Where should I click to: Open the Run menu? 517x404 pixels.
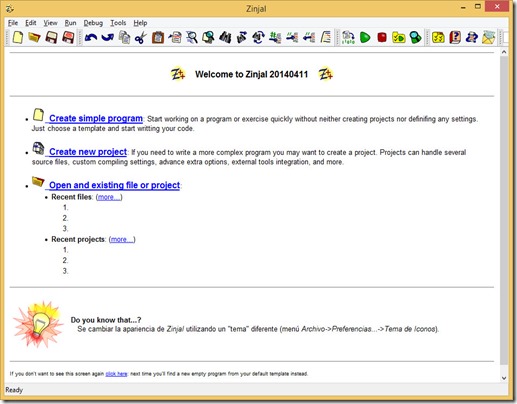pyautogui.click(x=70, y=23)
